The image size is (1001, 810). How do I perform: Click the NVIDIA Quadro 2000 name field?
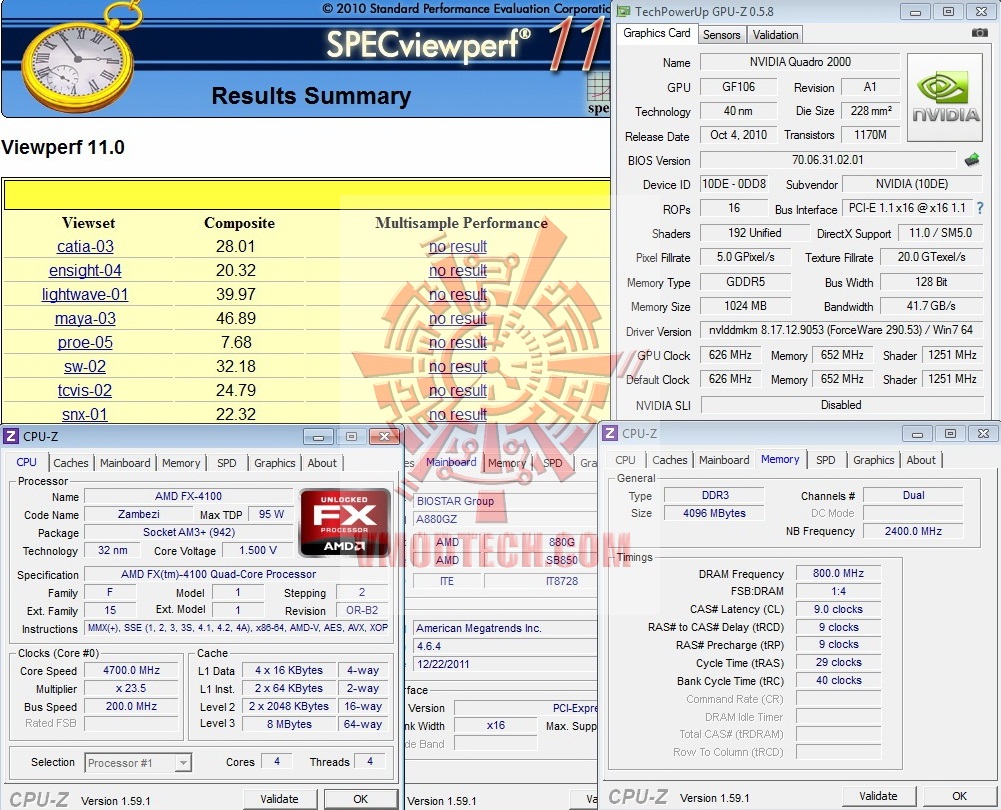(x=800, y=62)
